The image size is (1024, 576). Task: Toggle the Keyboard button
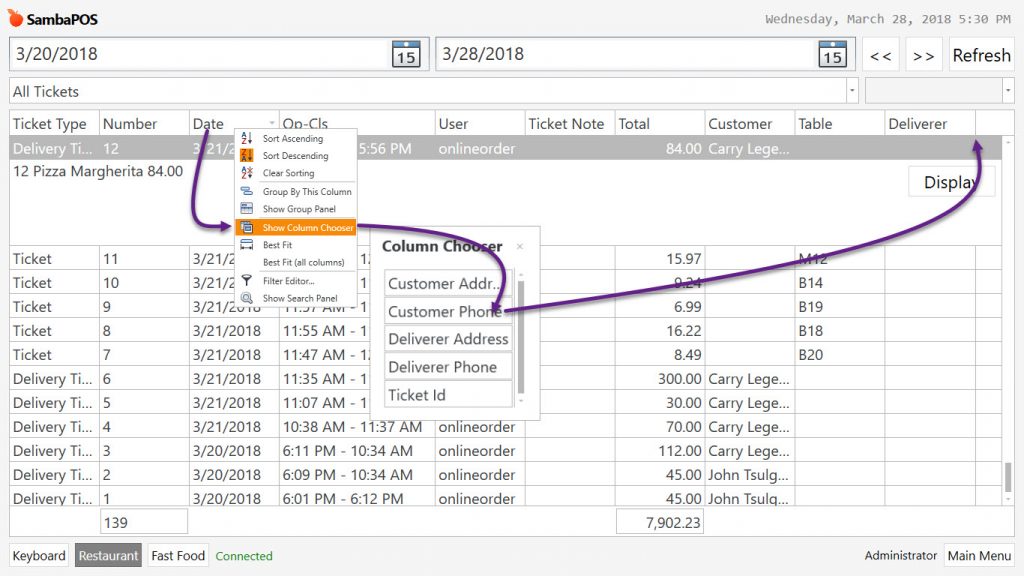[x=39, y=556]
